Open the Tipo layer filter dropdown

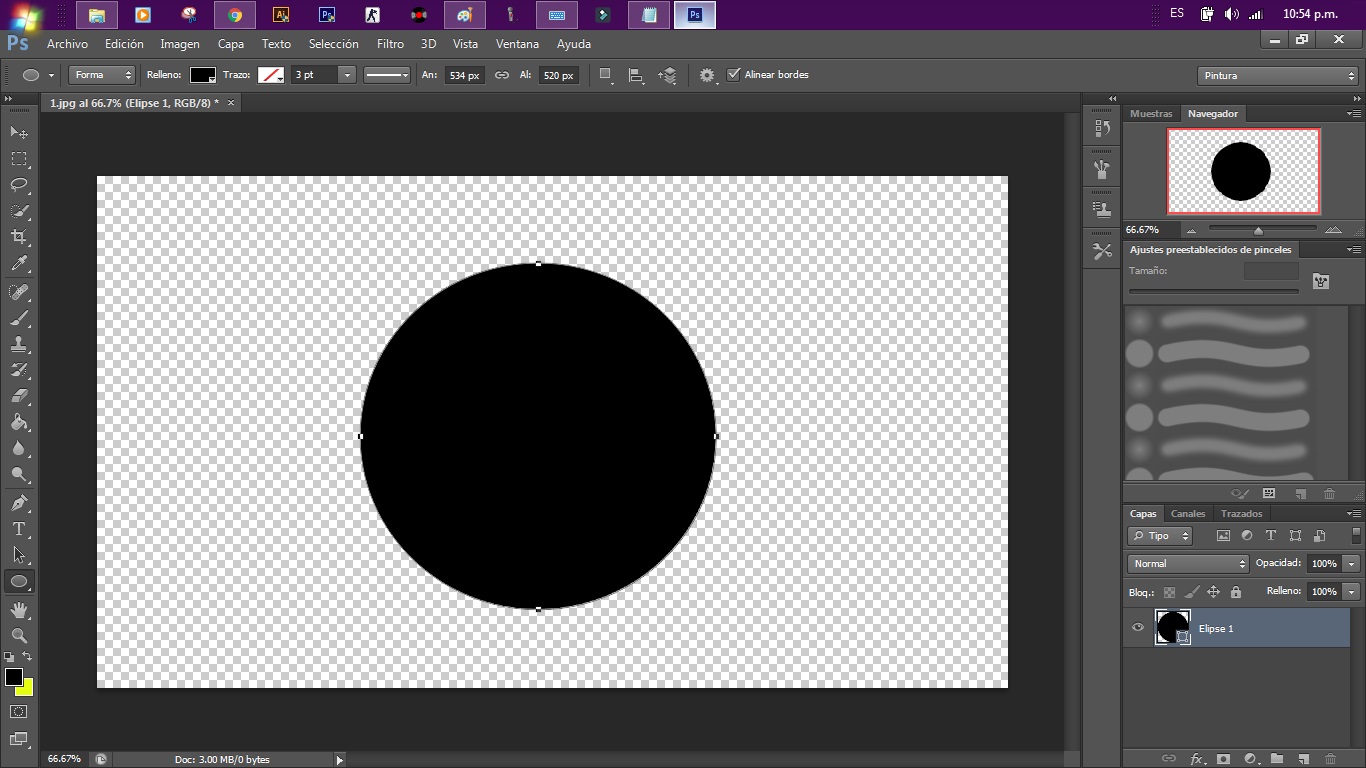pyautogui.click(x=1160, y=536)
